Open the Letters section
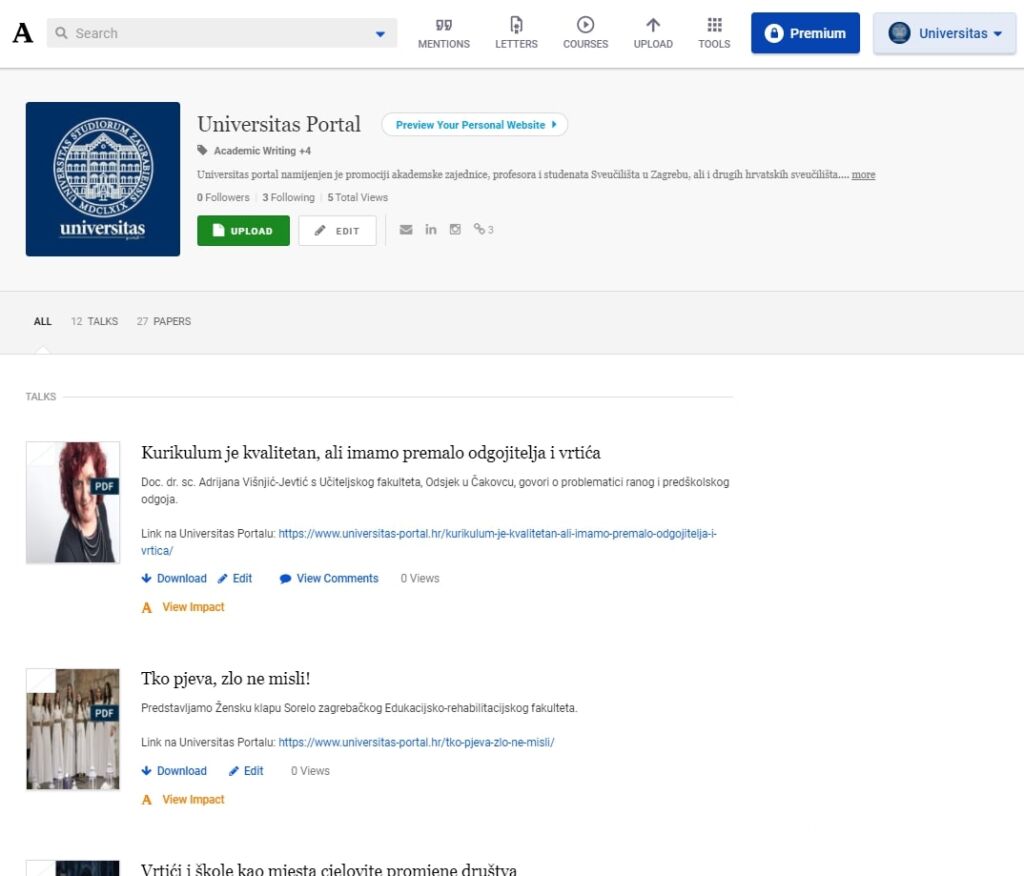Viewport: 1024px width, 876px height. (515, 32)
